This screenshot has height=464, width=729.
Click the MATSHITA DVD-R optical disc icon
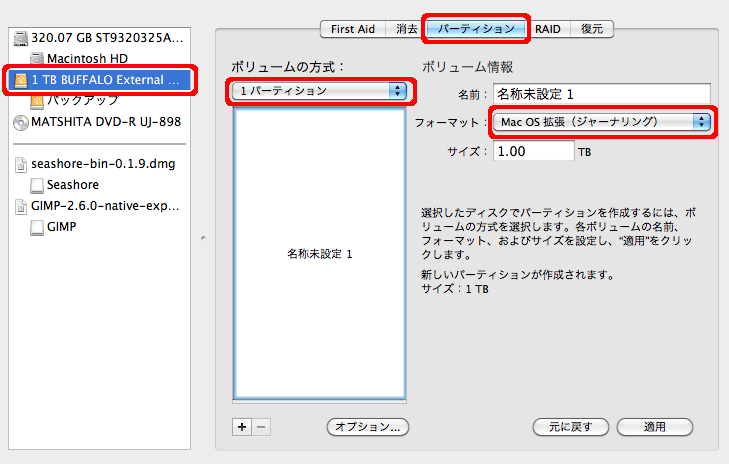[x=21, y=122]
